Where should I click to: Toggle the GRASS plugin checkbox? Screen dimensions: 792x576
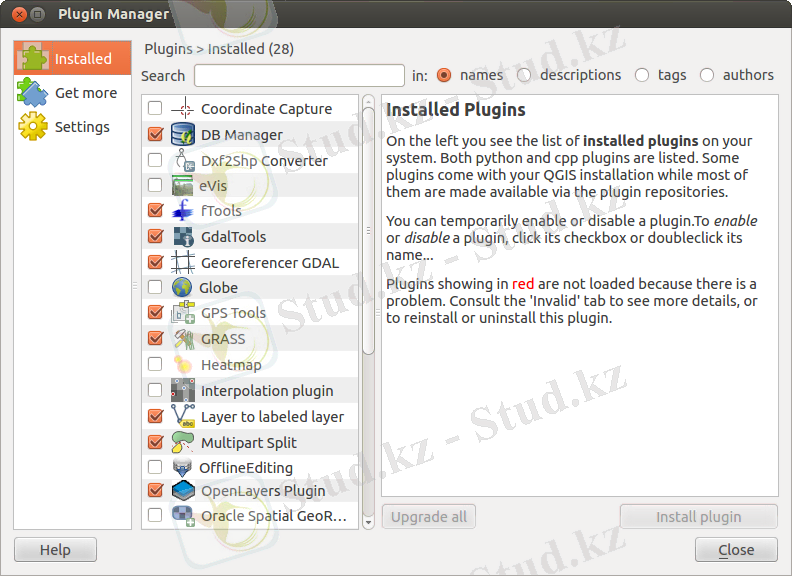pyautogui.click(x=156, y=338)
